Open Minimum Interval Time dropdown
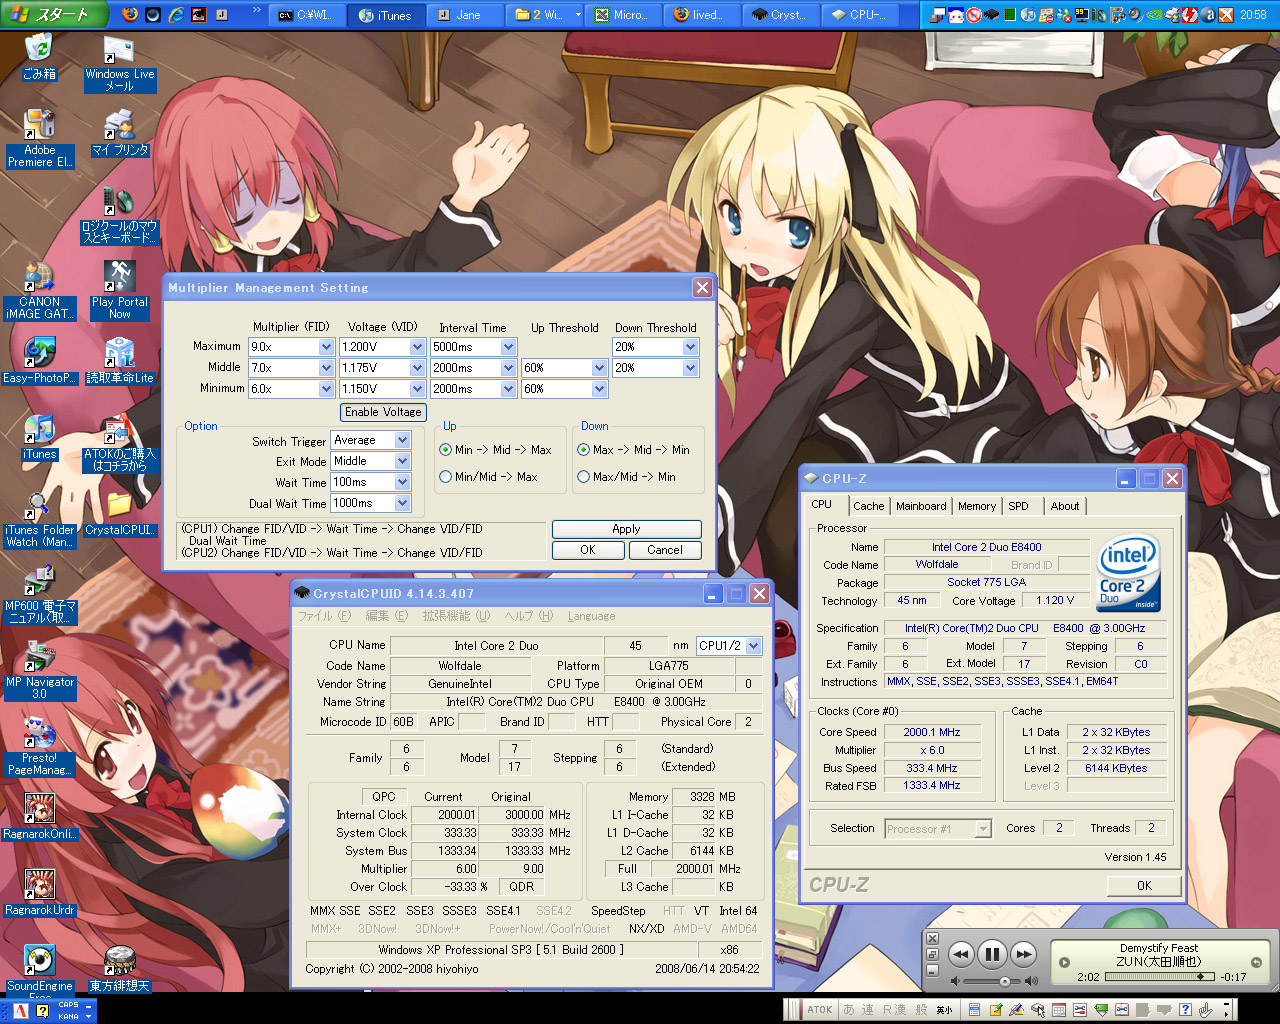 [508, 389]
